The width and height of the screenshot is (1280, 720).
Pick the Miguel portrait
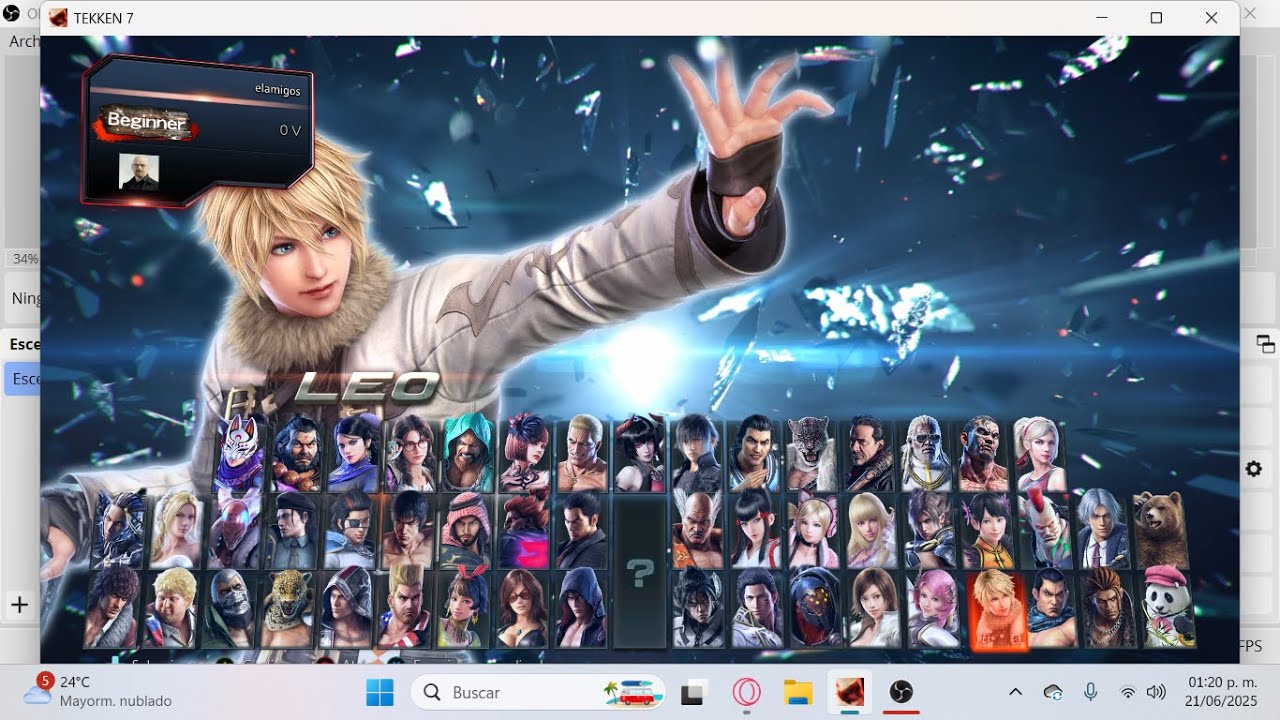tap(113, 608)
